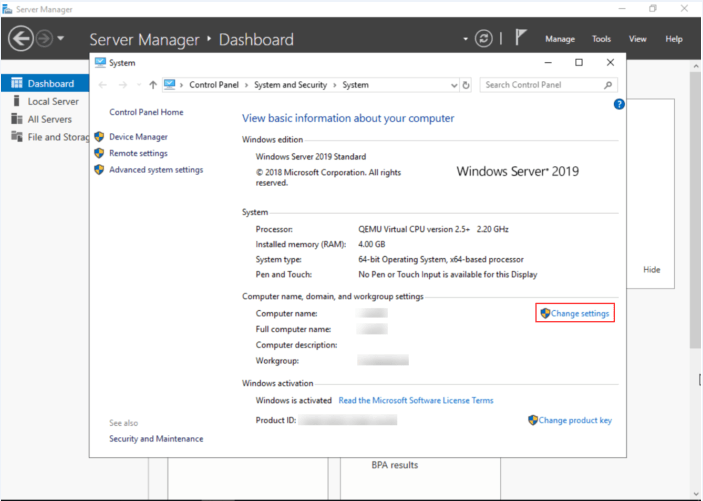703x501 pixels.
Task: Click shield icon beside Change product key
Action: click(533, 420)
